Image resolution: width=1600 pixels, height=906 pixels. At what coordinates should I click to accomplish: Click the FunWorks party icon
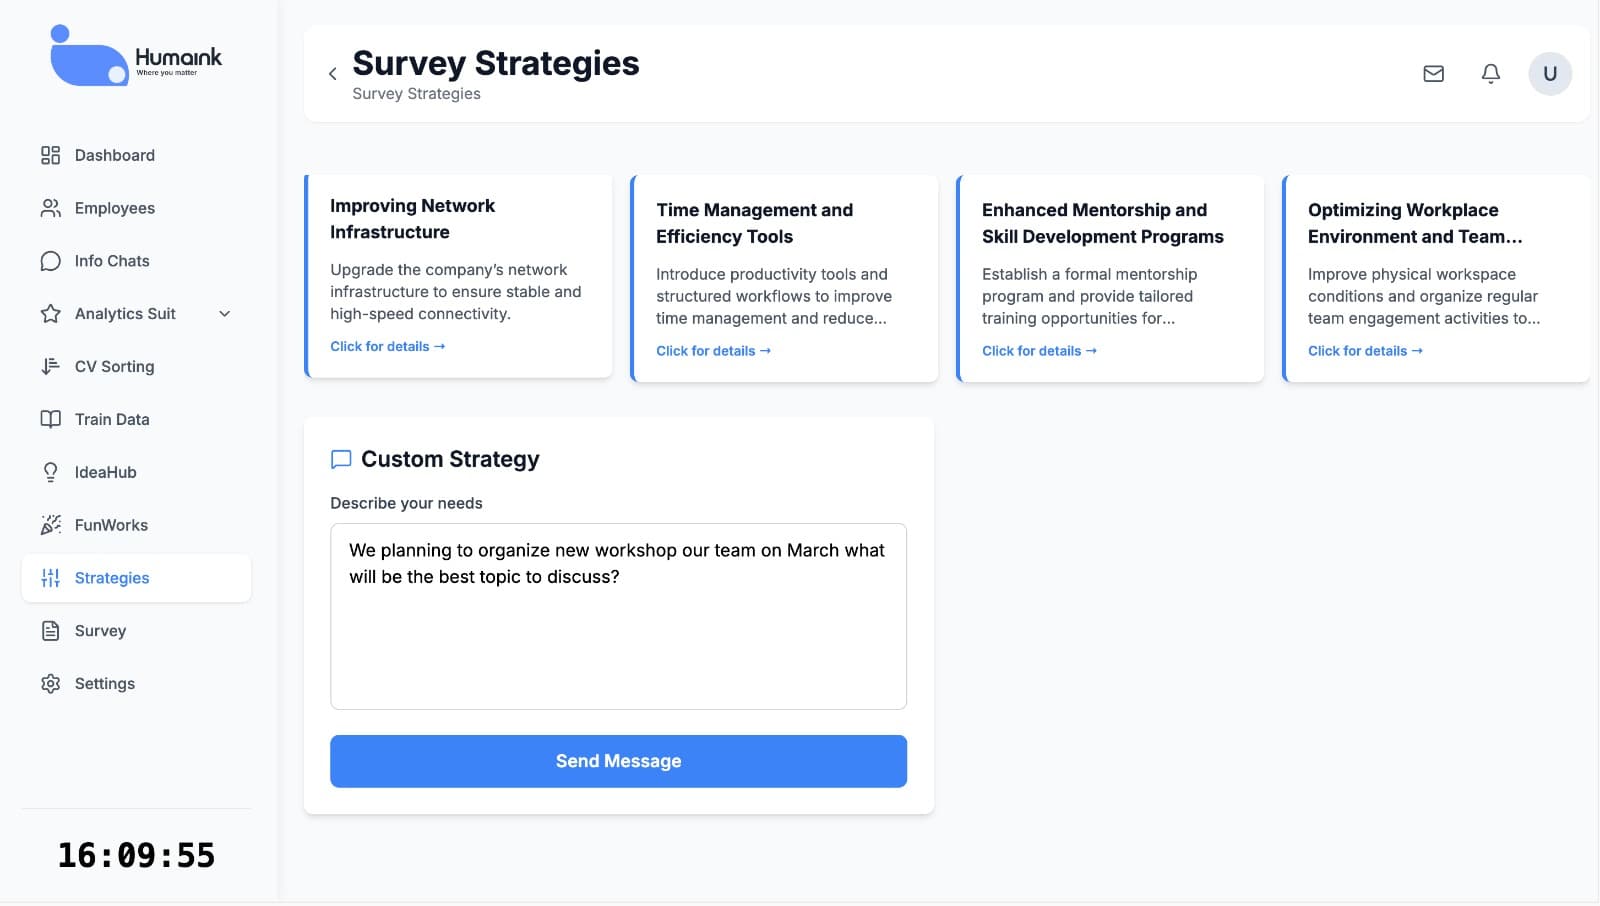[50, 525]
